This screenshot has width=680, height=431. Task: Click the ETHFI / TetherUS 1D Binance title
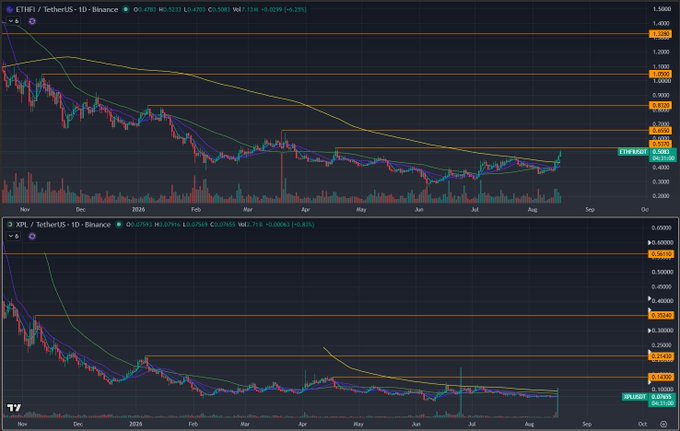[x=67, y=9]
